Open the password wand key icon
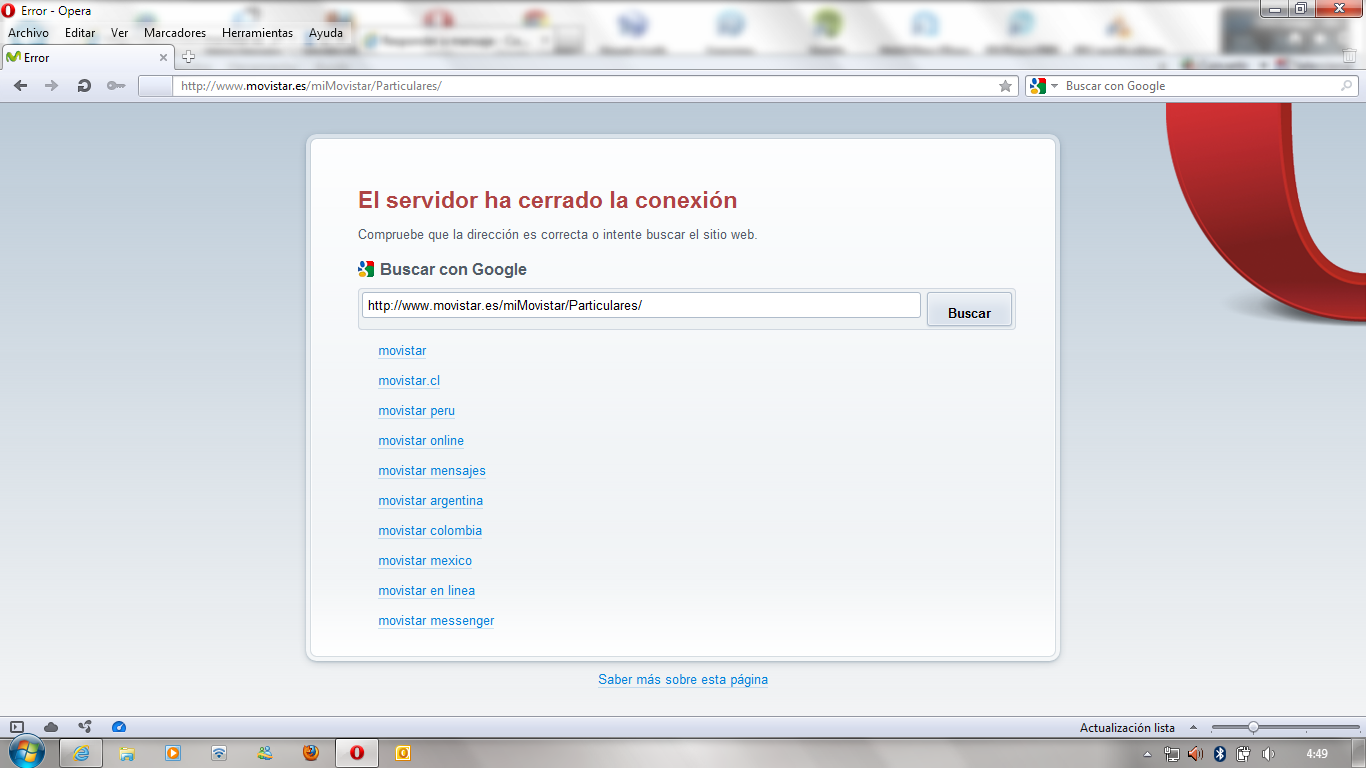Image resolution: width=1366 pixels, height=768 pixels. [116, 86]
